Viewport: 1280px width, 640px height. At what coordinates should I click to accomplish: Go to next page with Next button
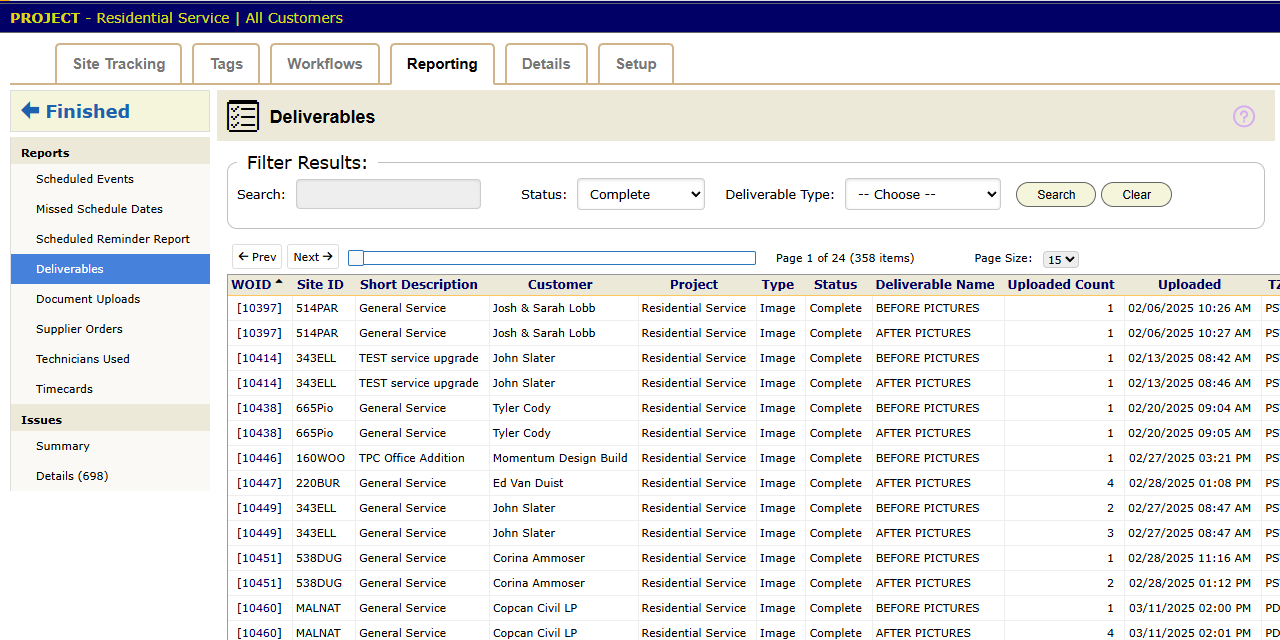pos(313,257)
